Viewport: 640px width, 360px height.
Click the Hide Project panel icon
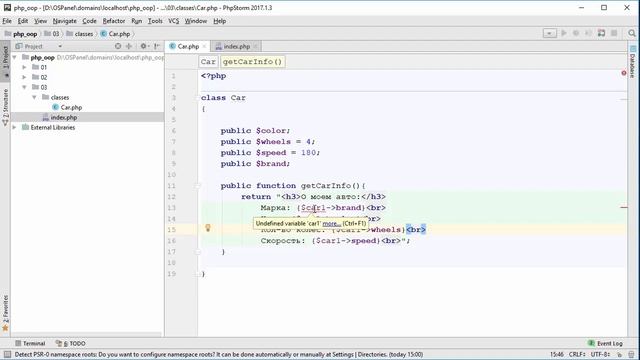click(x=157, y=46)
